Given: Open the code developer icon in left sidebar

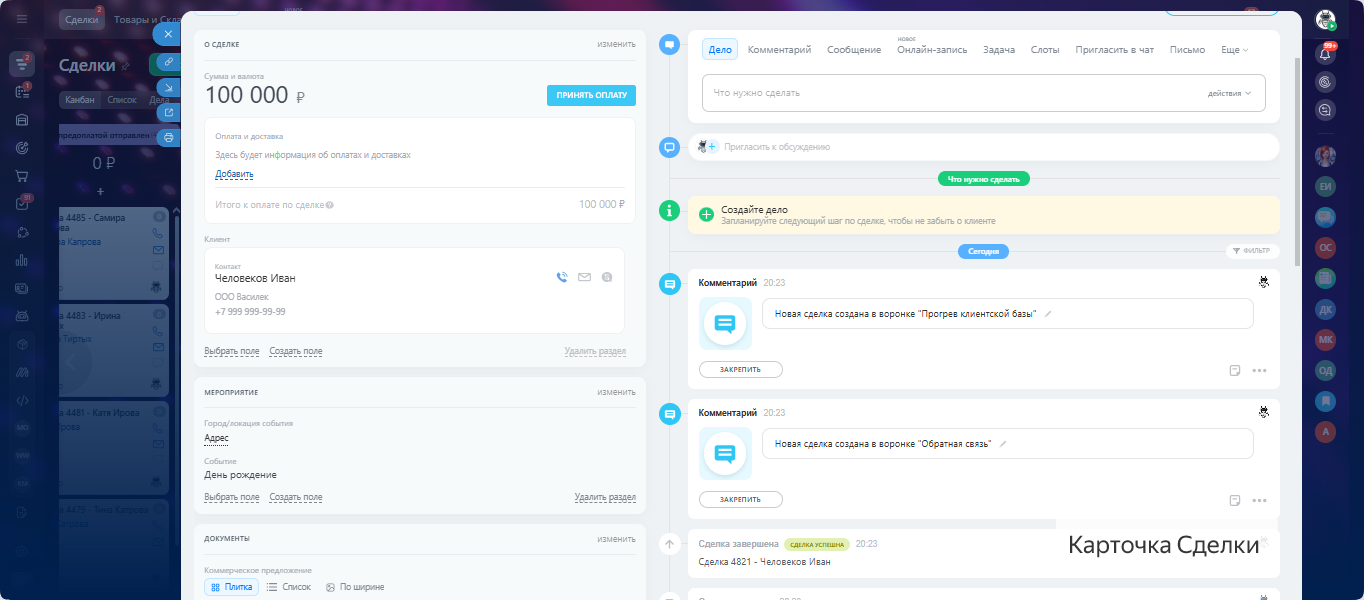Looking at the screenshot, I should (22, 400).
